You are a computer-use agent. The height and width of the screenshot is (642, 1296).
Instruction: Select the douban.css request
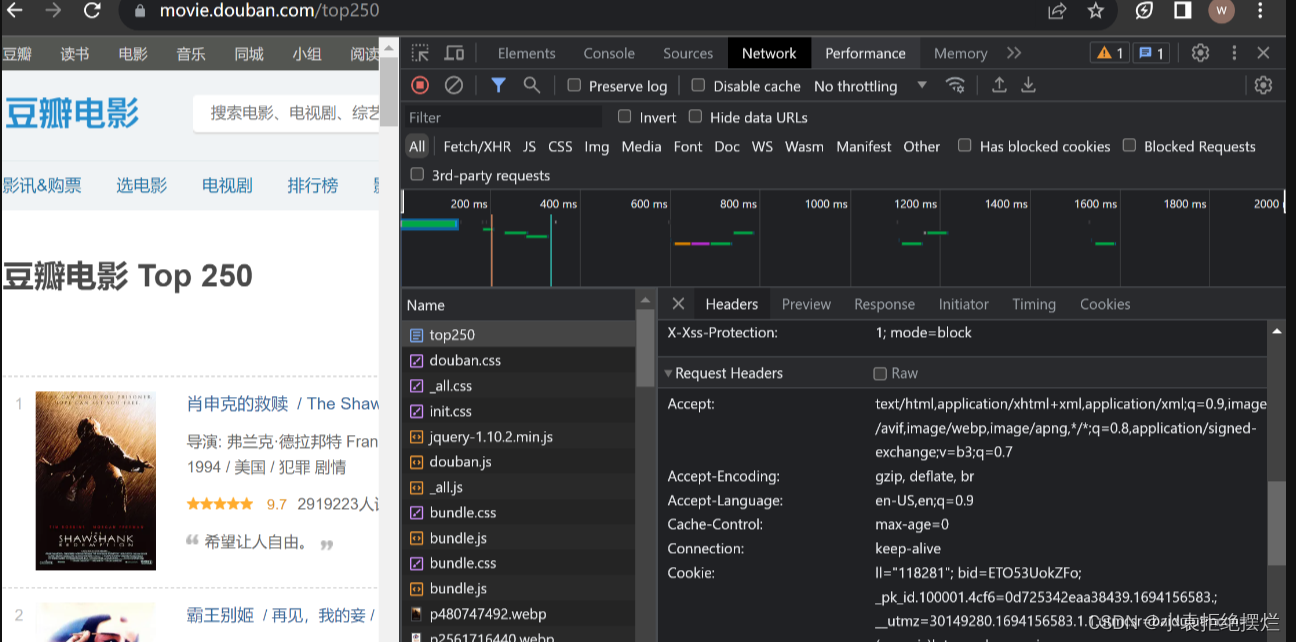[x=518, y=360]
